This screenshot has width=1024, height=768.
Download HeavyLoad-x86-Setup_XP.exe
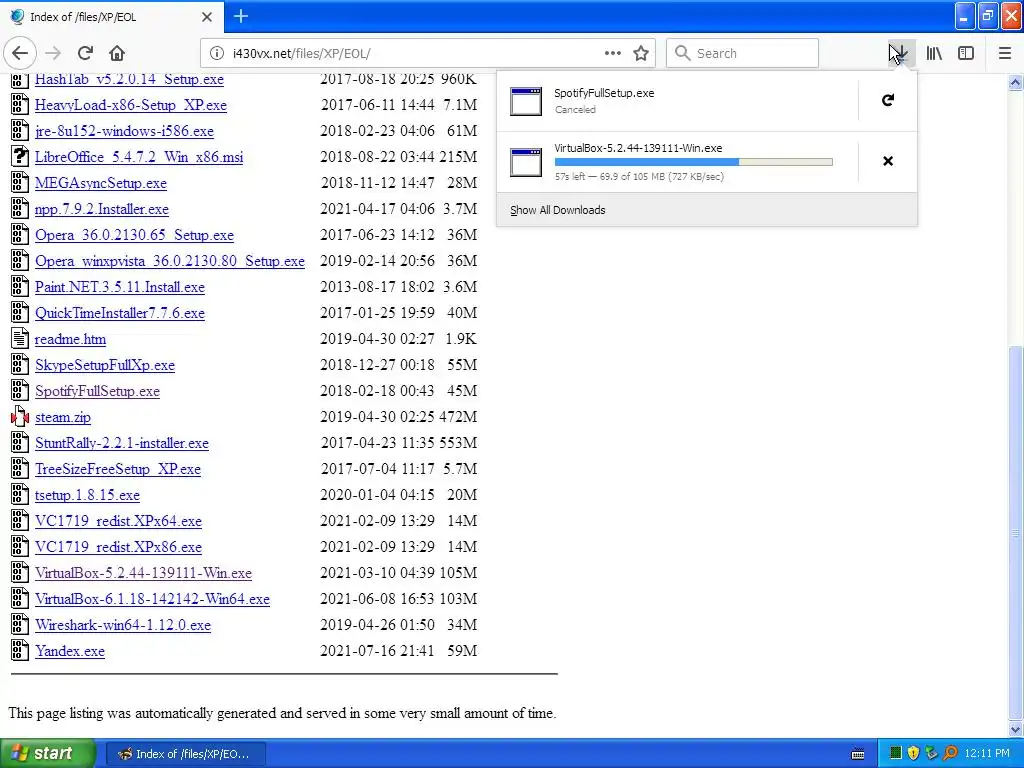(x=131, y=105)
